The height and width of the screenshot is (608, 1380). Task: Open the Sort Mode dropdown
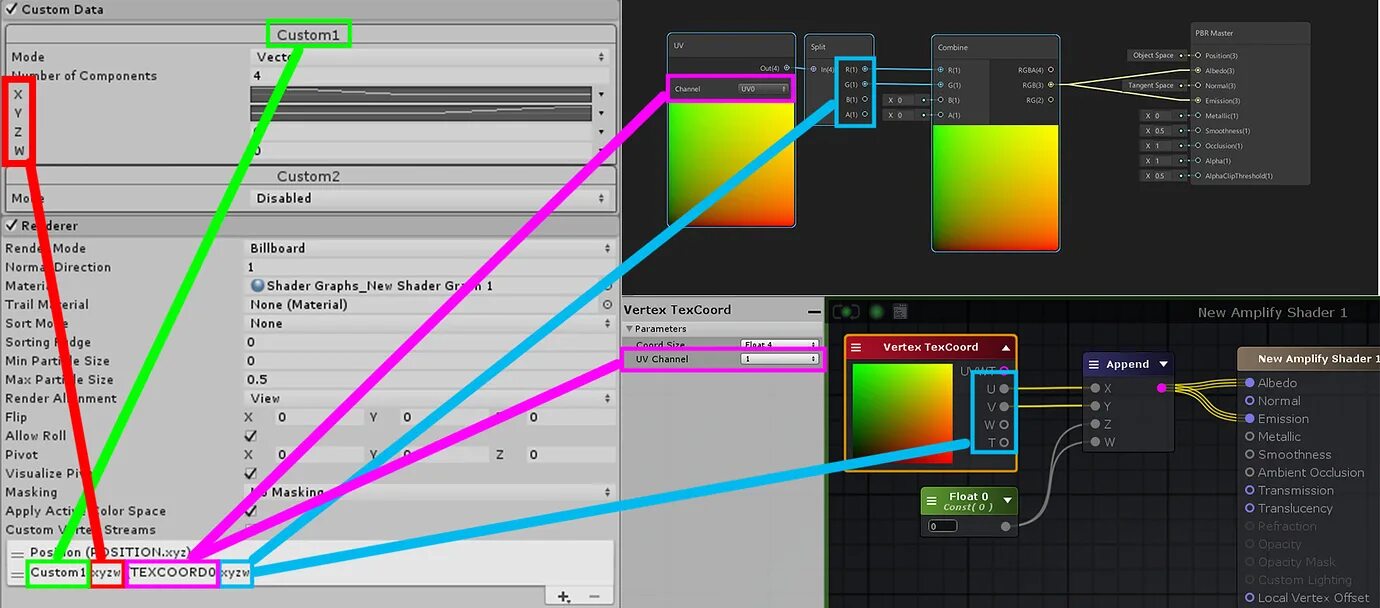(x=429, y=323)
